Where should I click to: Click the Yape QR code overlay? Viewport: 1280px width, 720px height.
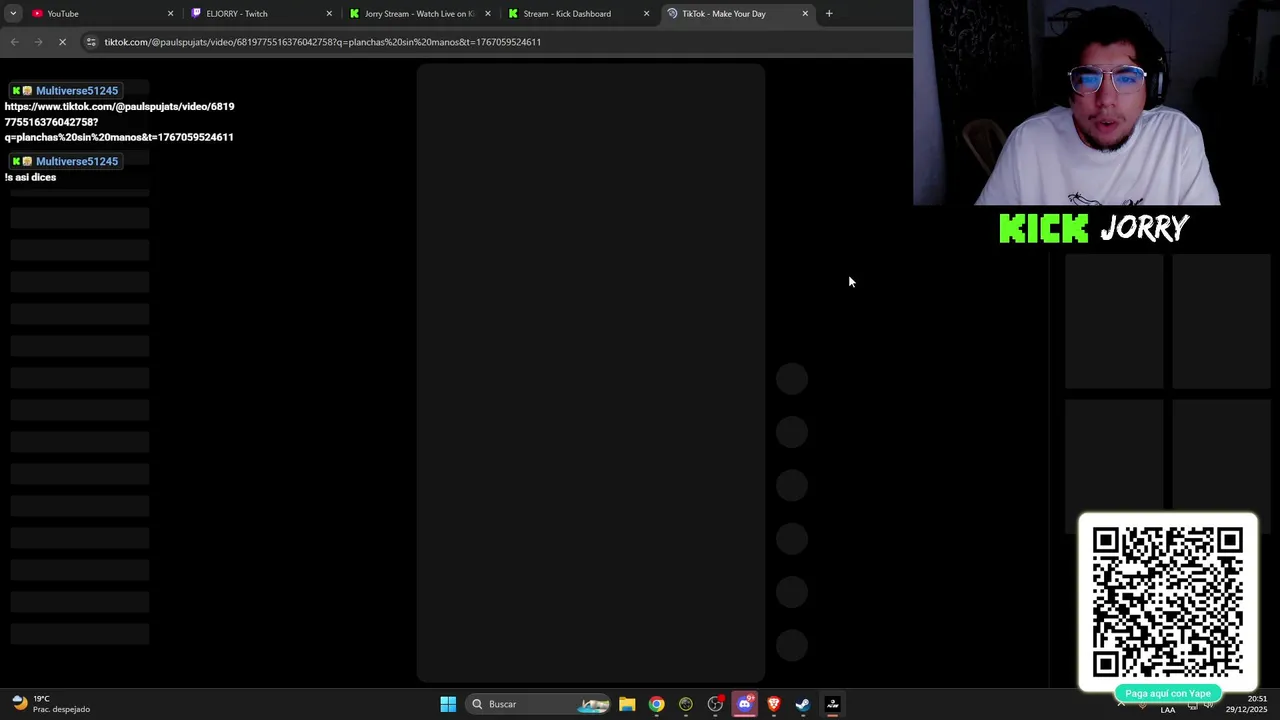point(1168,604)
